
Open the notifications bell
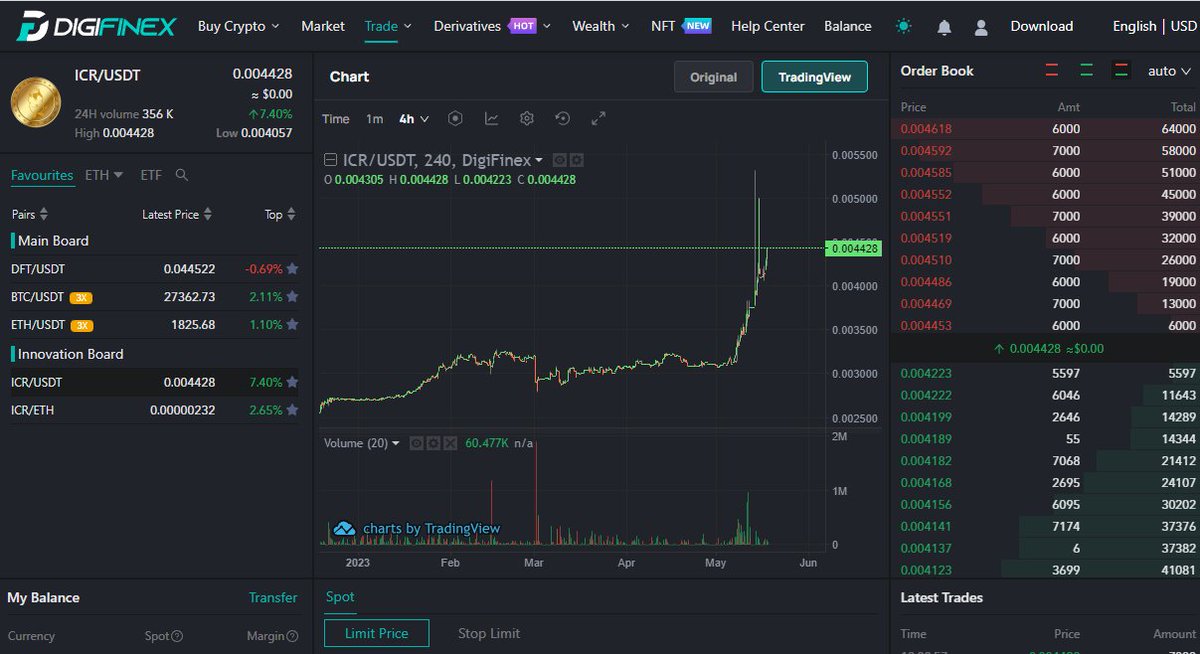944,27
